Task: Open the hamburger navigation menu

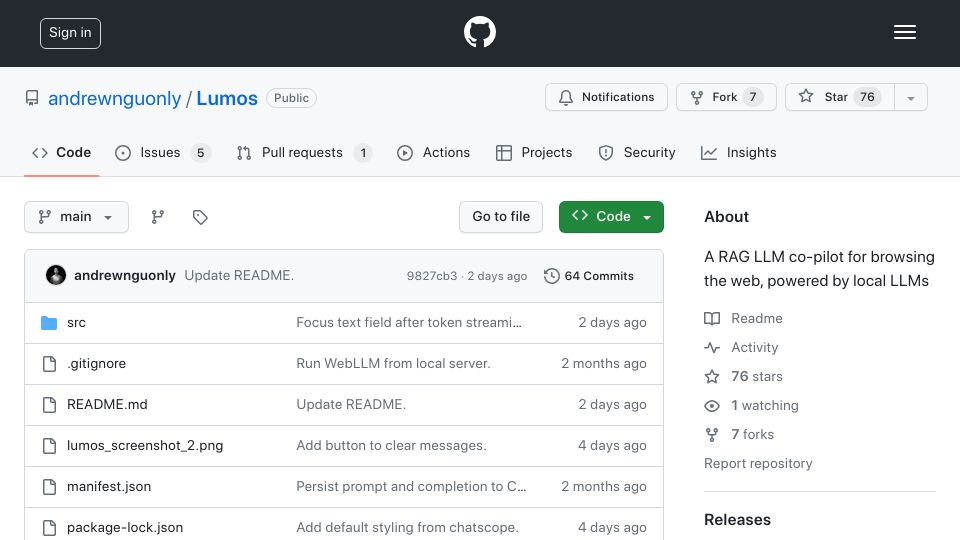Action: pyautogui.click(x=904, y=32)
